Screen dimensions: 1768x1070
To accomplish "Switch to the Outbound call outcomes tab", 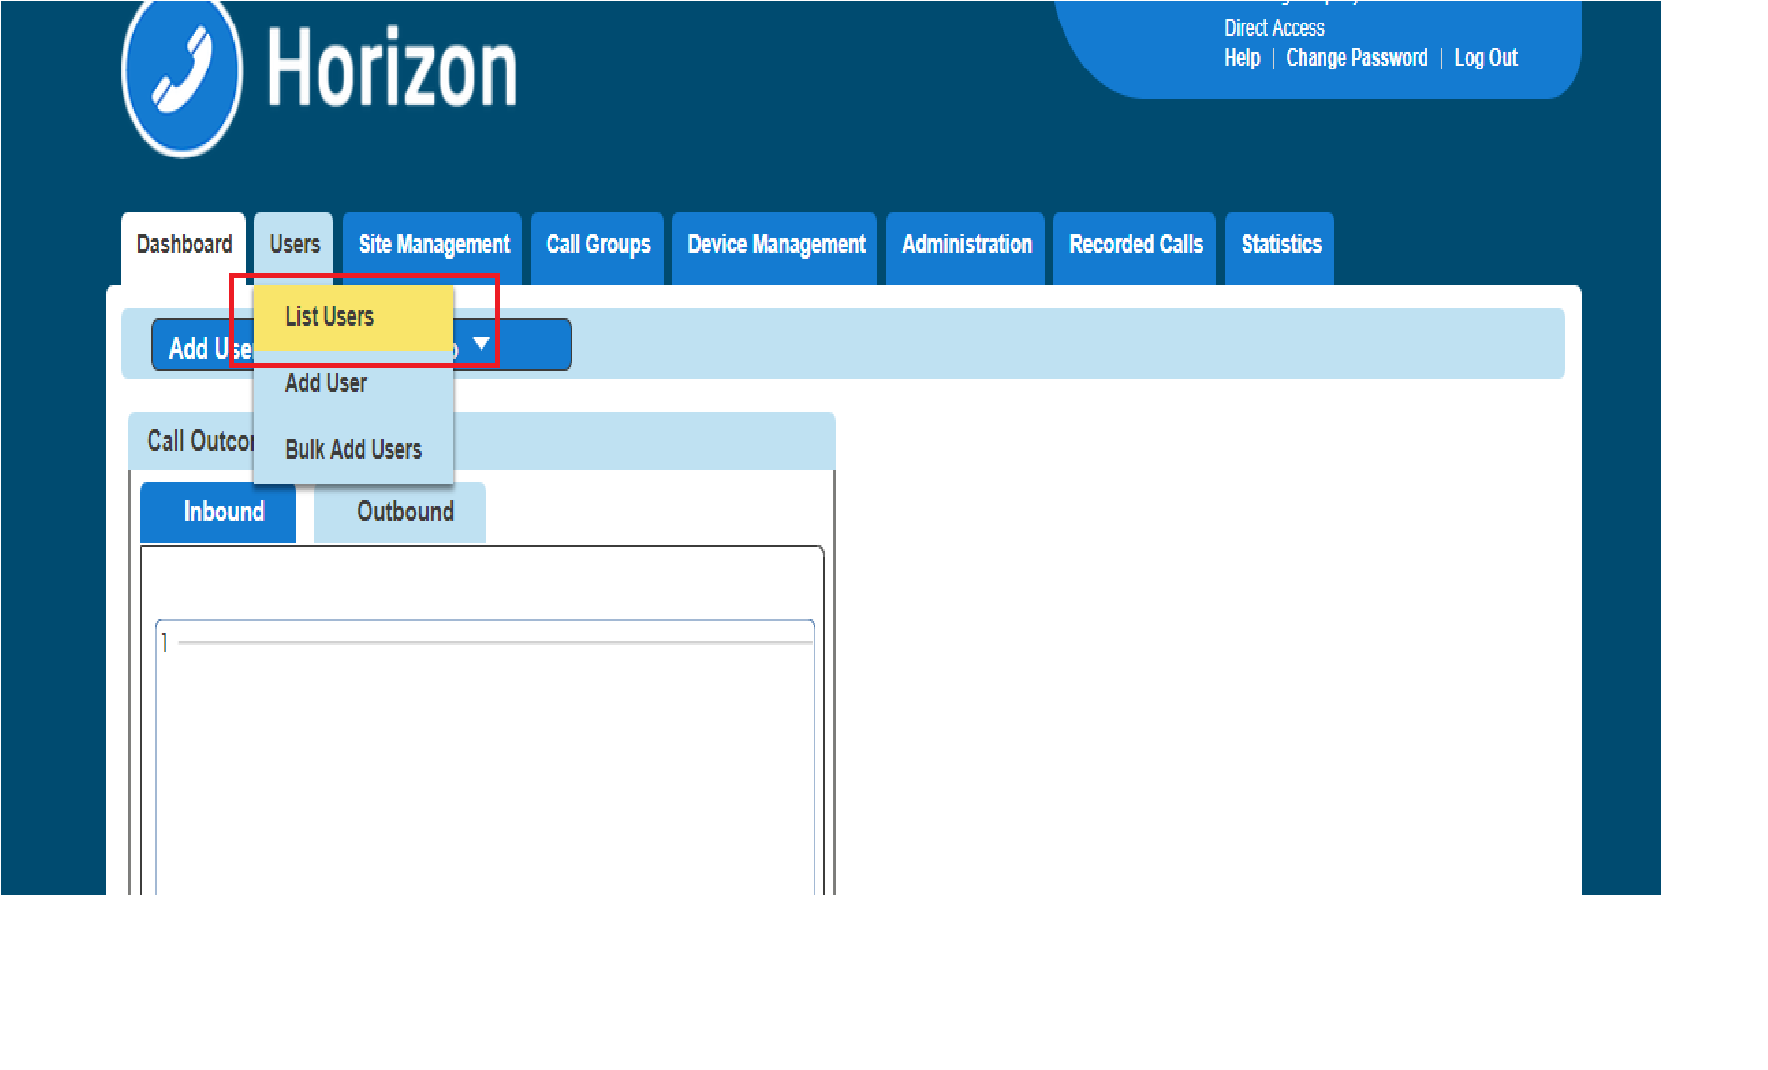I will point(400,512).
